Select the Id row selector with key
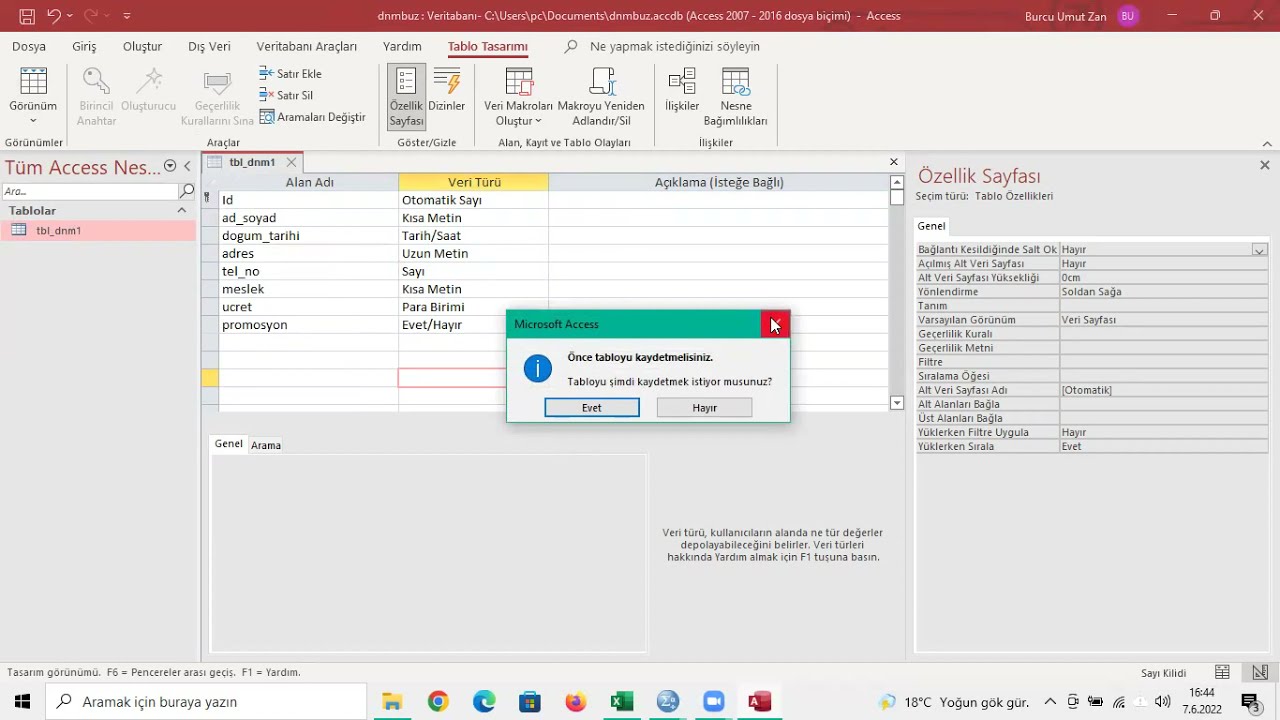Screen dimensions: 1280x720 (210, 200)
